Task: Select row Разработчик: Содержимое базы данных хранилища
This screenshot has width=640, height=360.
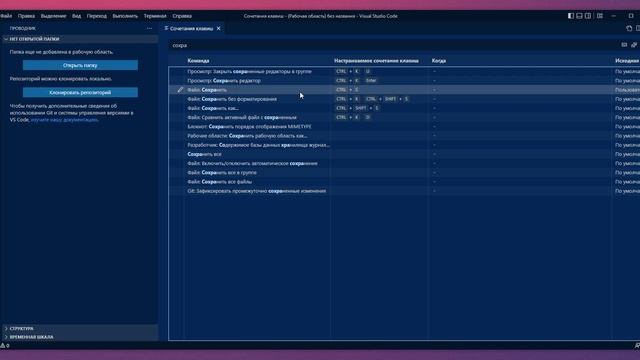Action: [404, 145]
